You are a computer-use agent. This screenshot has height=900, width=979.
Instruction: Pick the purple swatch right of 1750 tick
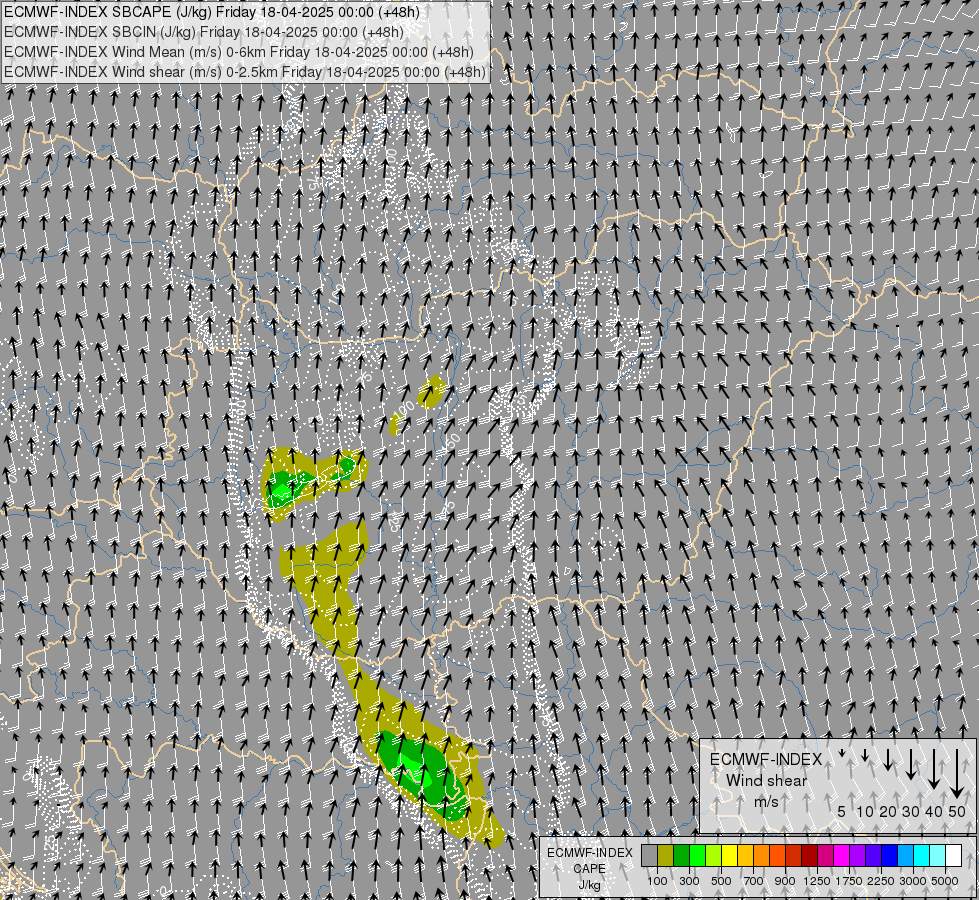[858, 855]
